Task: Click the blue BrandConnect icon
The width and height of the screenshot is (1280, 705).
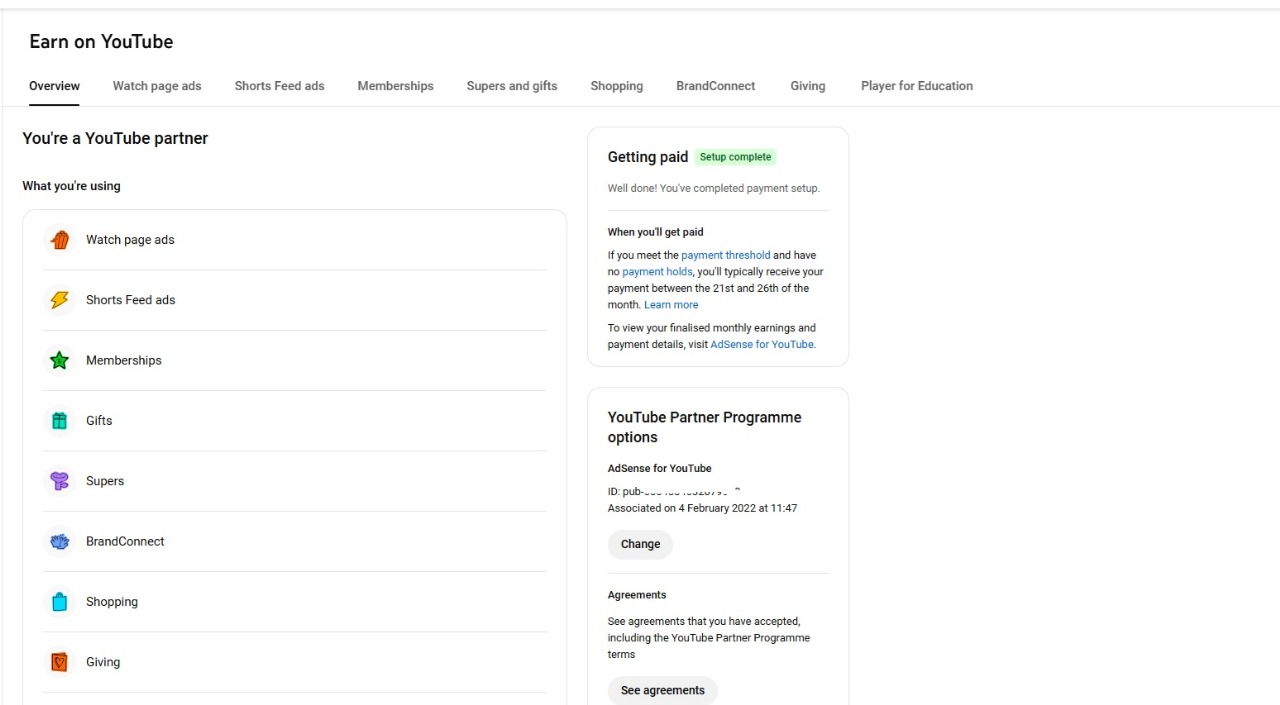Action: pos(60,542)
